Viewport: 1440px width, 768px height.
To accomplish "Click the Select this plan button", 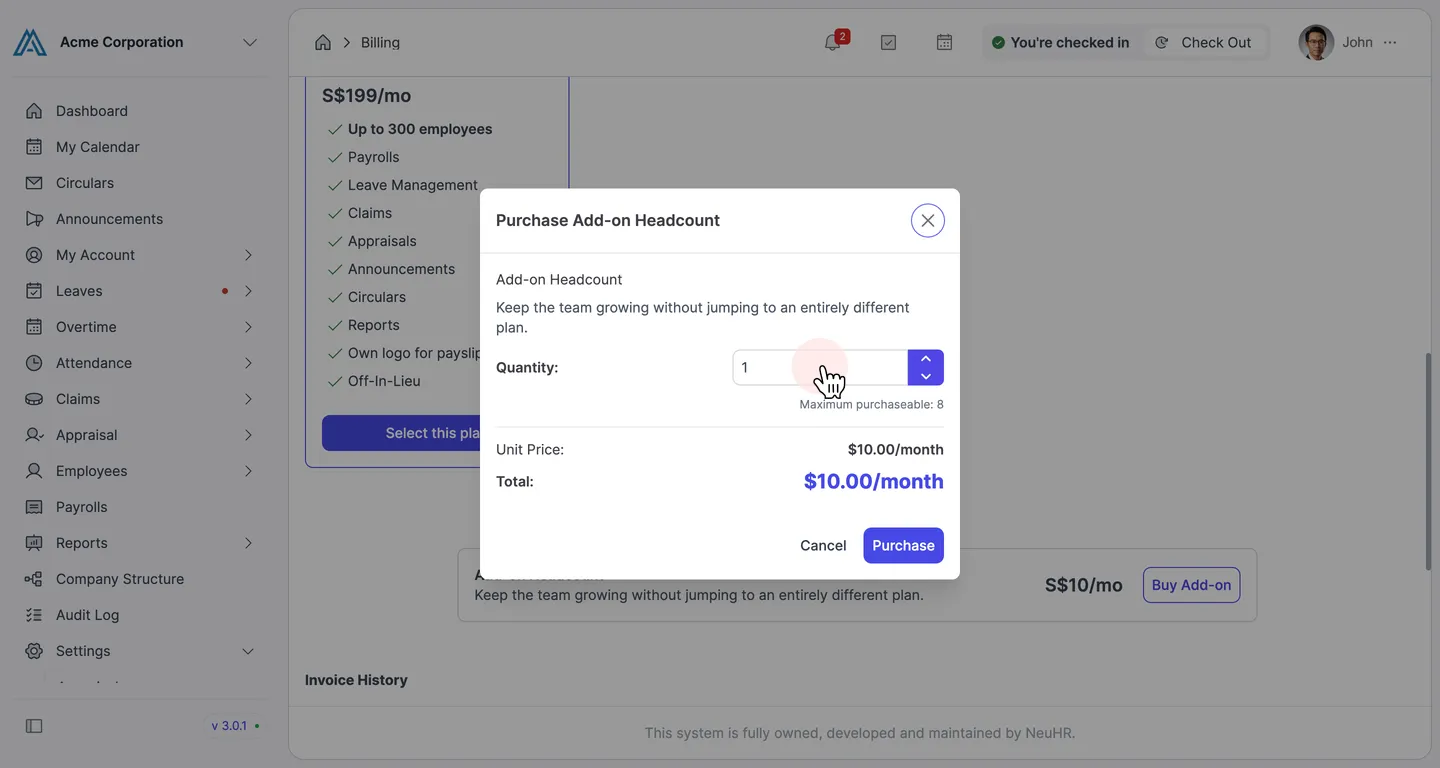I will pos(401,433).
